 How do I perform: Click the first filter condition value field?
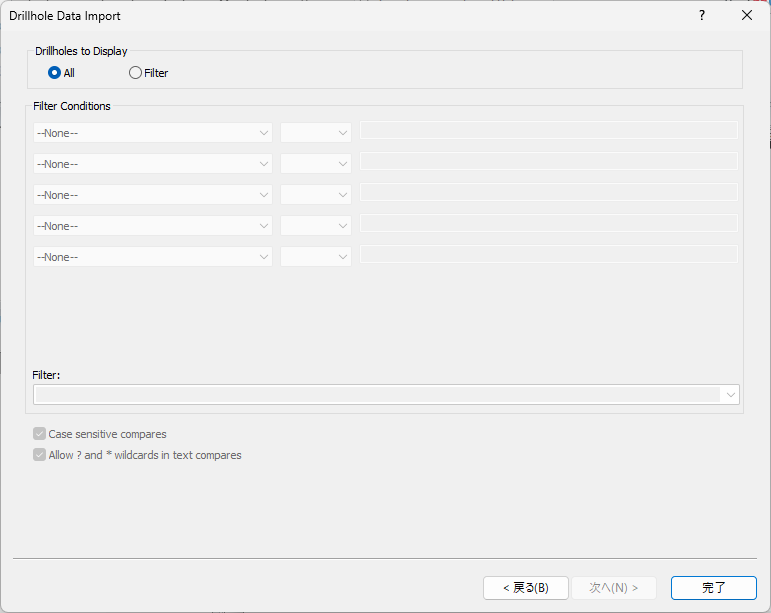pyautogui.click(x=548, y=130)
